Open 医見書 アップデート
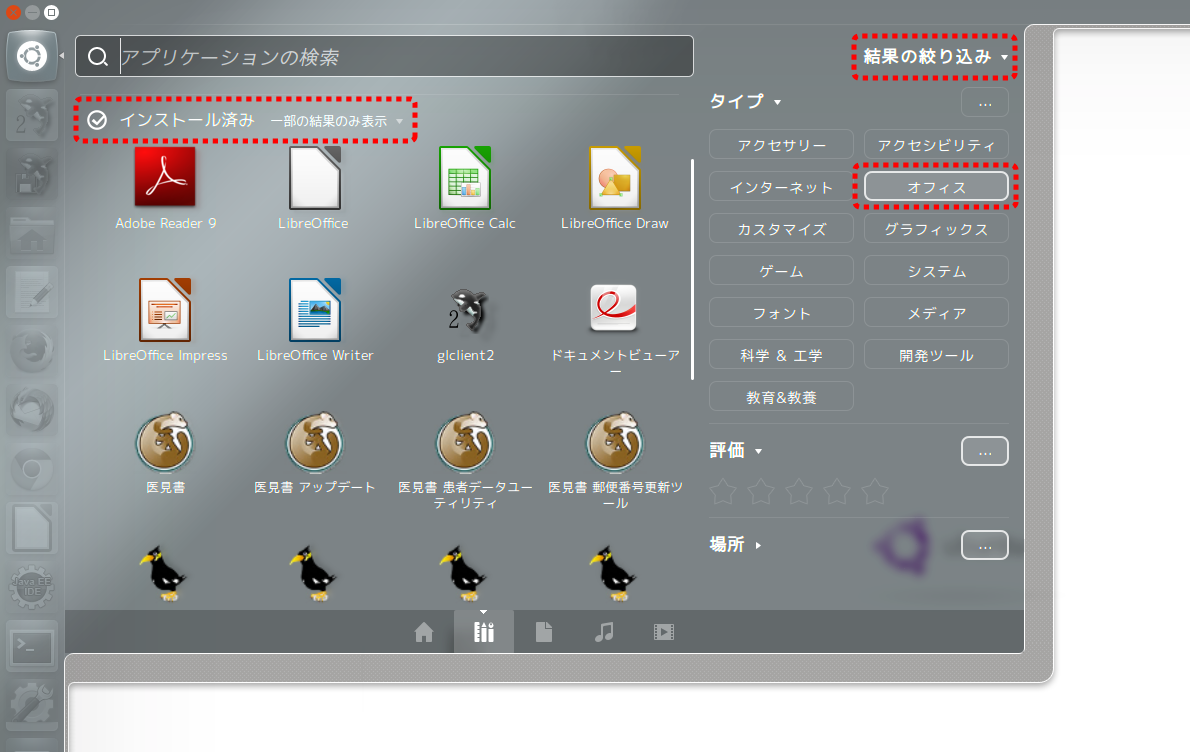The width and height of the screenshot is (1190, 752). (x=315, y=453)
